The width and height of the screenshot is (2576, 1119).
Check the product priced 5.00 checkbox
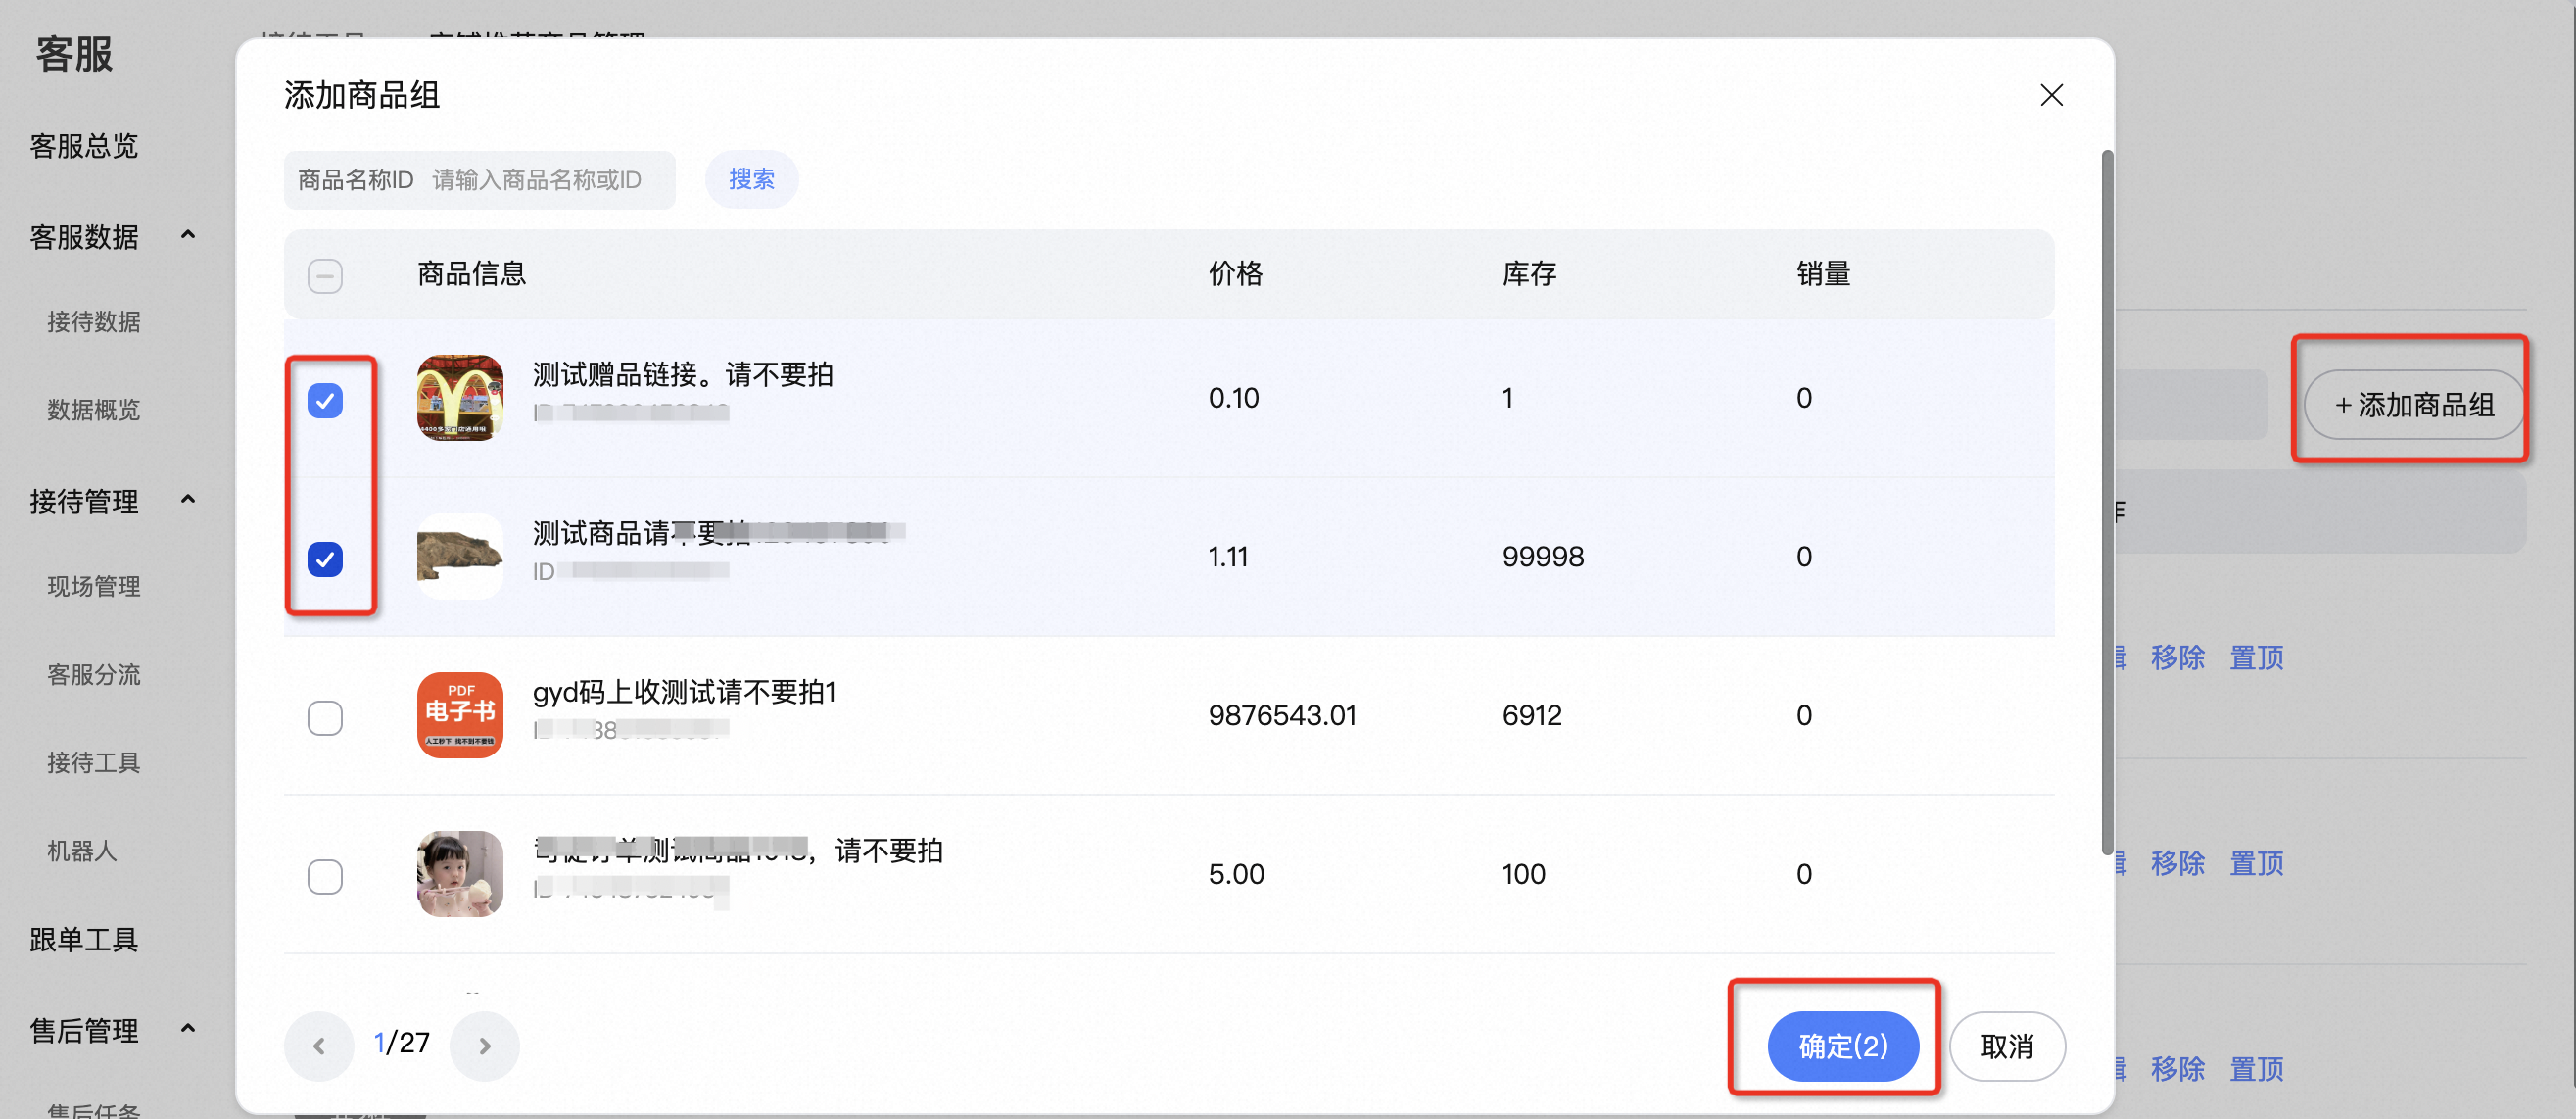pos(325,876)
